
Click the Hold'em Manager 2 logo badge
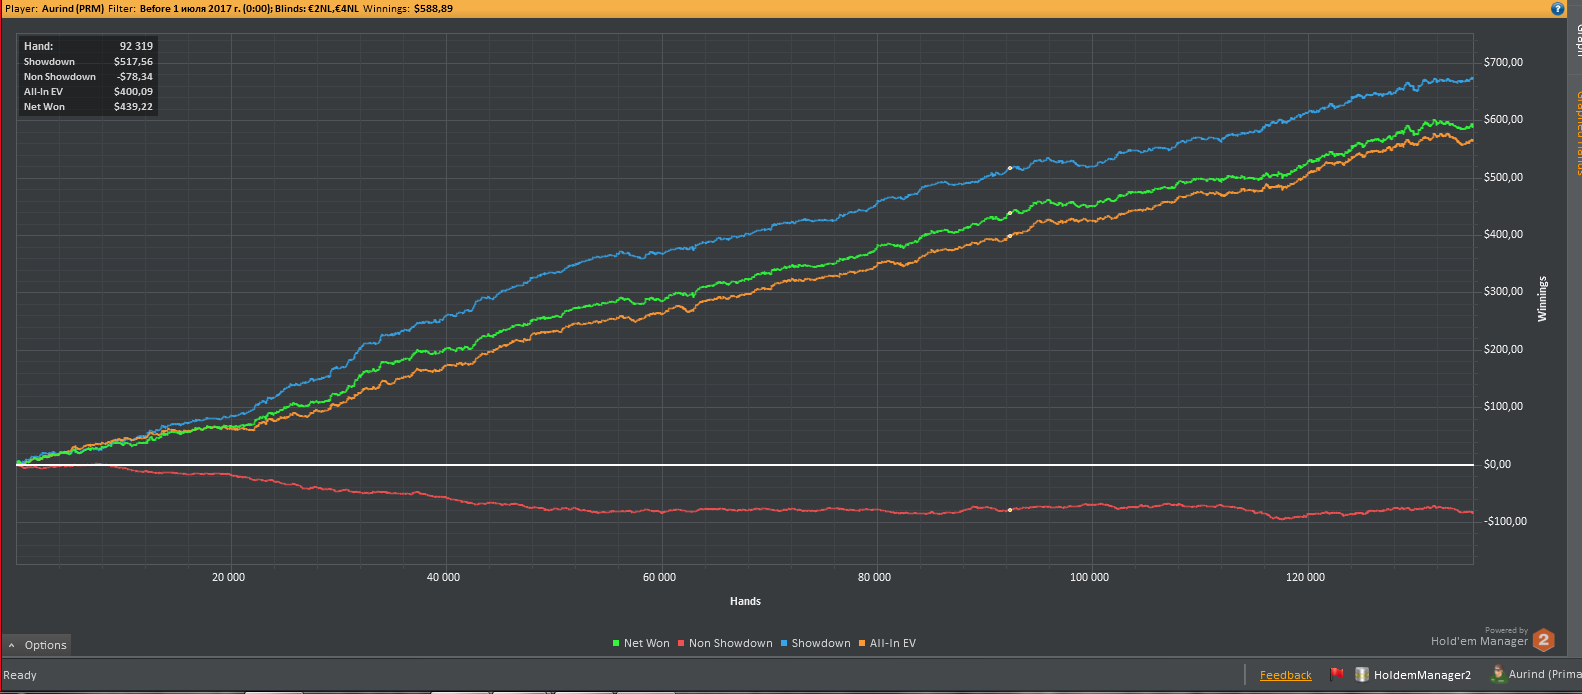tap(1543, 640)
